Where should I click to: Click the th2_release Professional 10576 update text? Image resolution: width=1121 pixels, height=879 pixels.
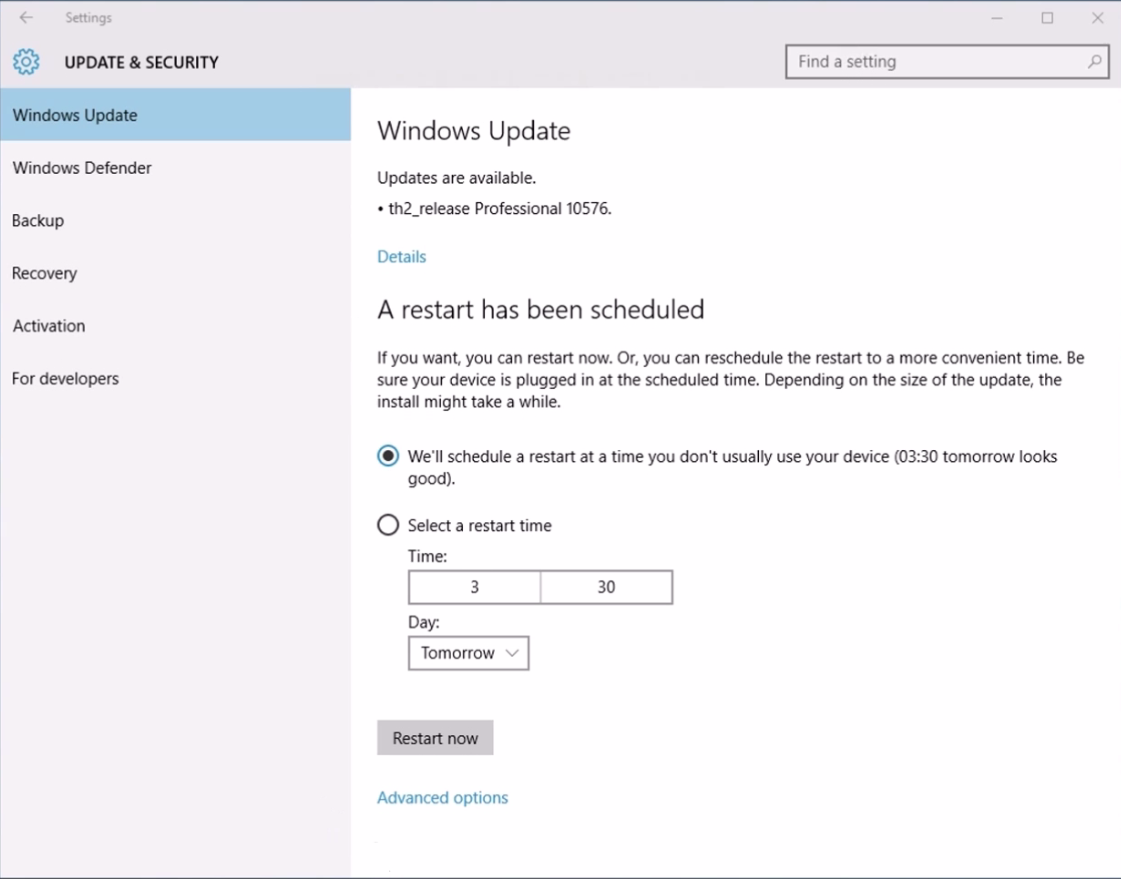pos(500,209)
